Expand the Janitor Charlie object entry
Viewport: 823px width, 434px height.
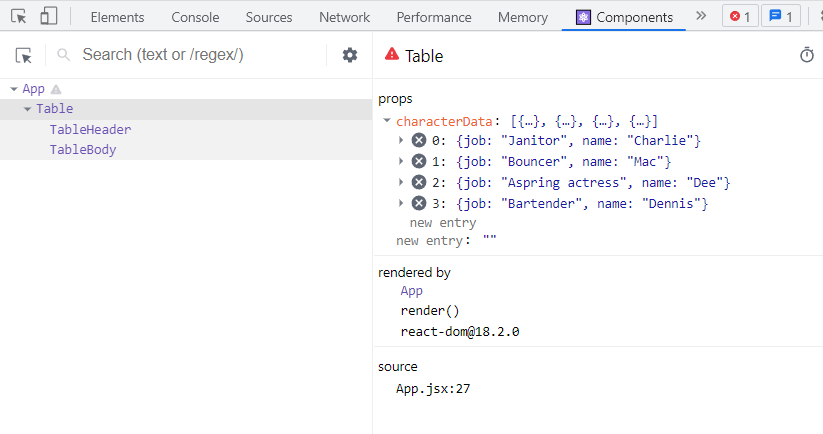(x=402, y=140)
